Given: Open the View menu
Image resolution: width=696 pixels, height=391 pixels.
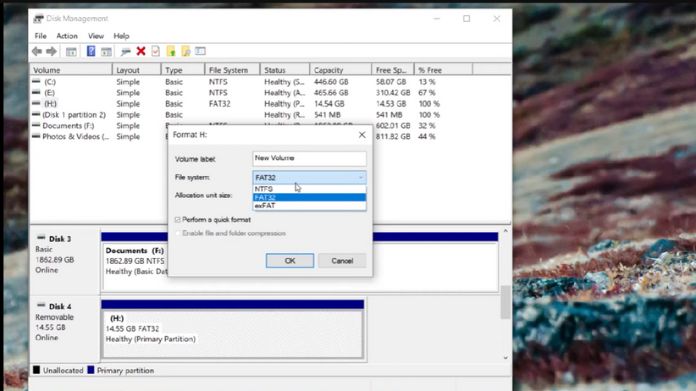Looking at the screenshot, I should (96, 36).
